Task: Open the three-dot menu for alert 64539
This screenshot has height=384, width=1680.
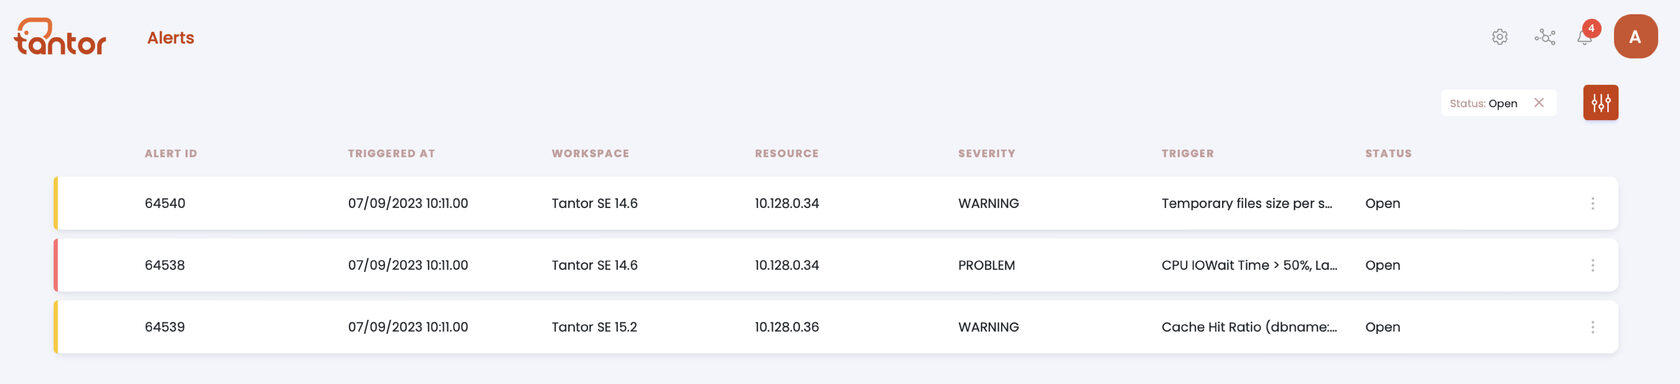Action: click(1592, 327)
